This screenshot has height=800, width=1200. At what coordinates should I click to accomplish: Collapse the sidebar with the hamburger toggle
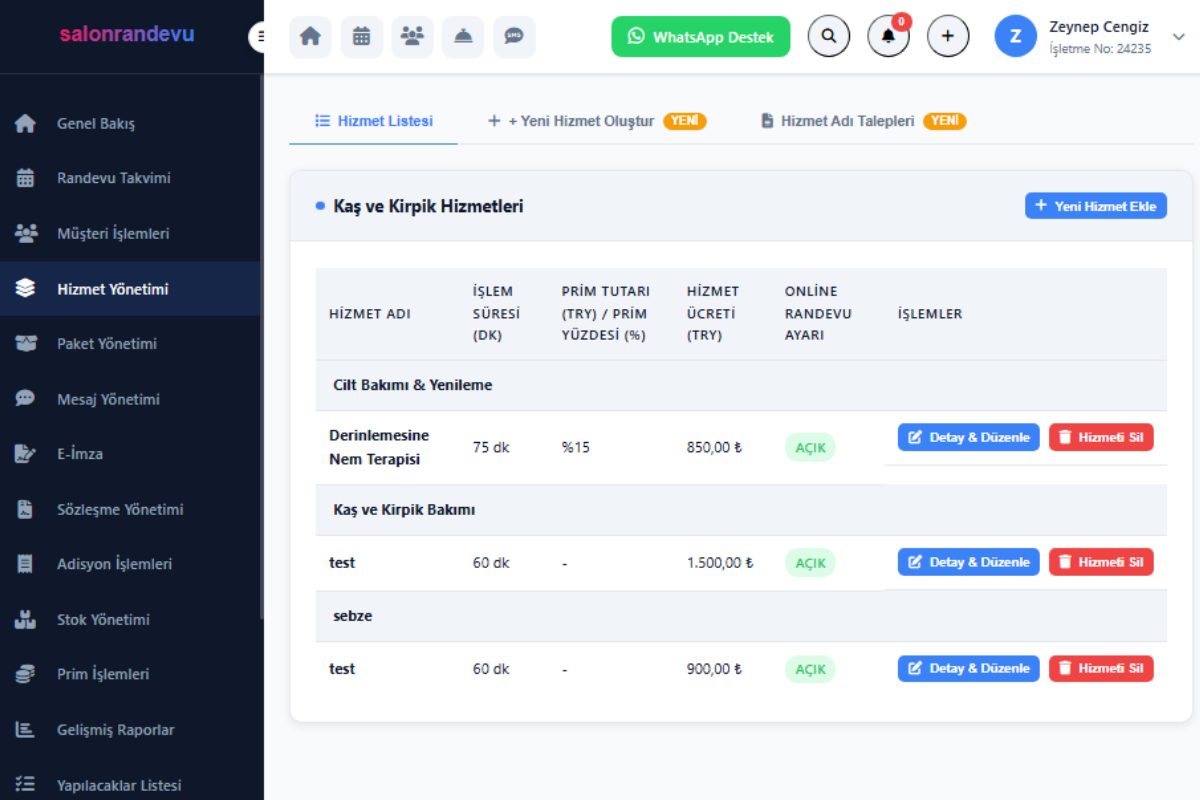click(x=260, y=37)
